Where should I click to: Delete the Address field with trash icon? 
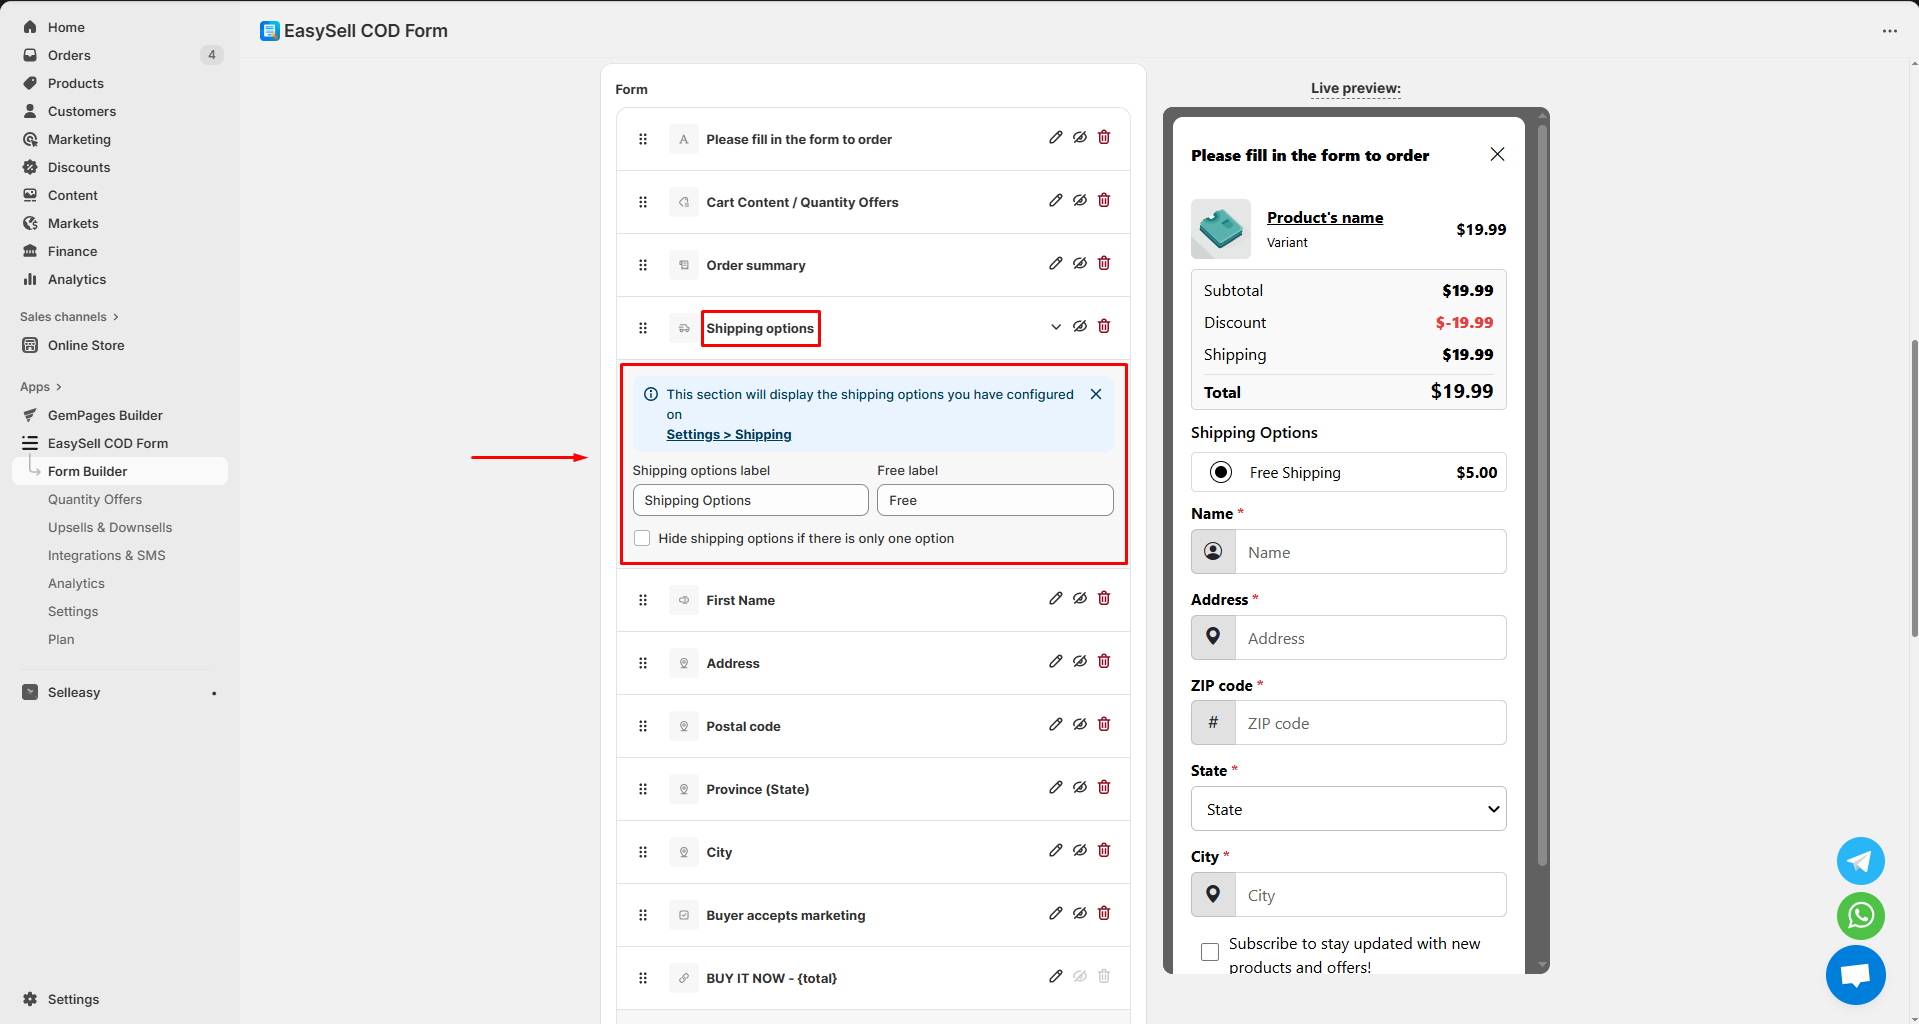click(1104, 662)
